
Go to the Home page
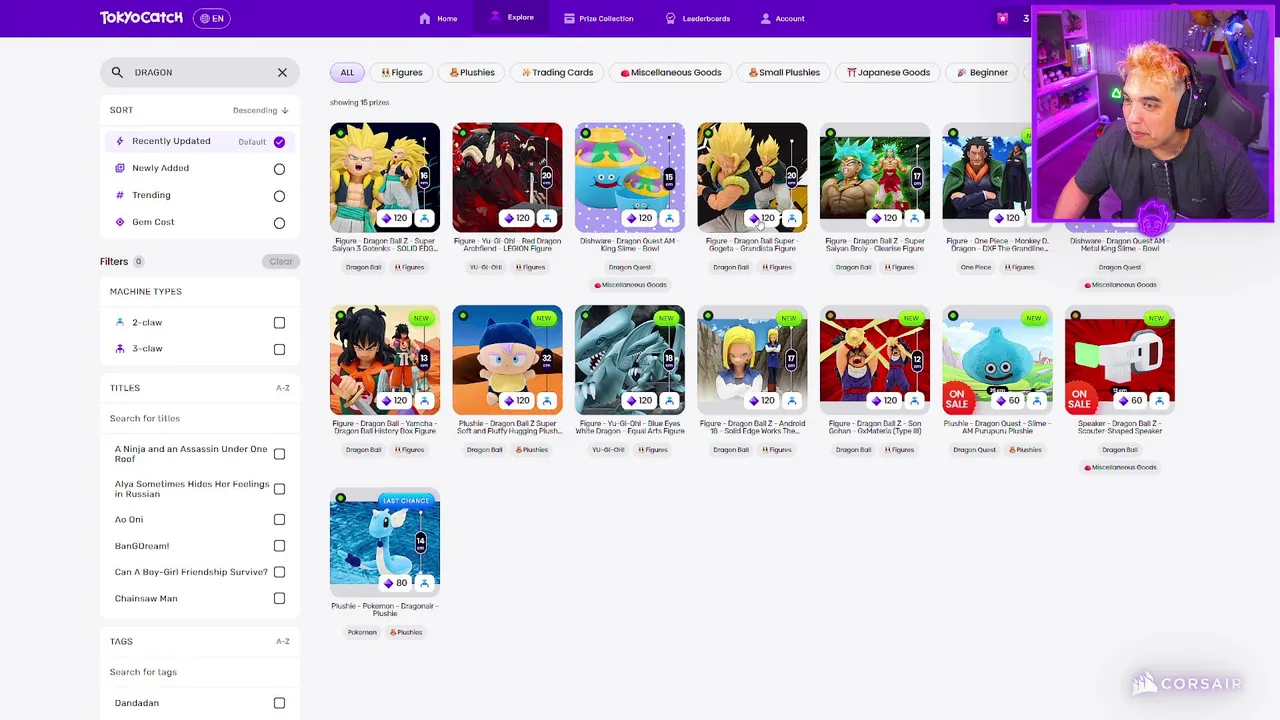click(438, 18)
